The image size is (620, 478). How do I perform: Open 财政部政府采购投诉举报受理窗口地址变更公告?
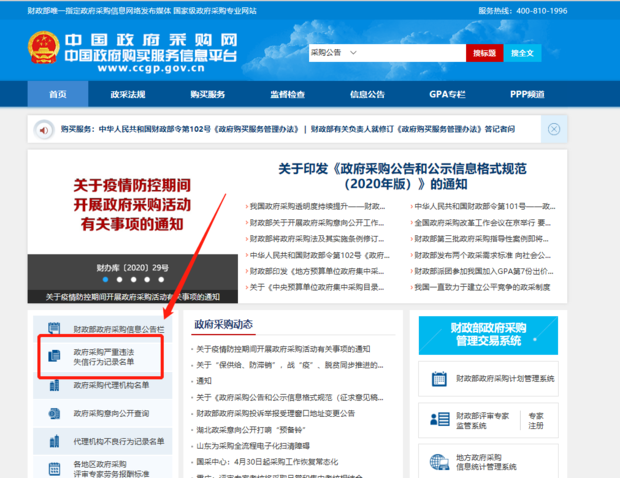(276, 414)
